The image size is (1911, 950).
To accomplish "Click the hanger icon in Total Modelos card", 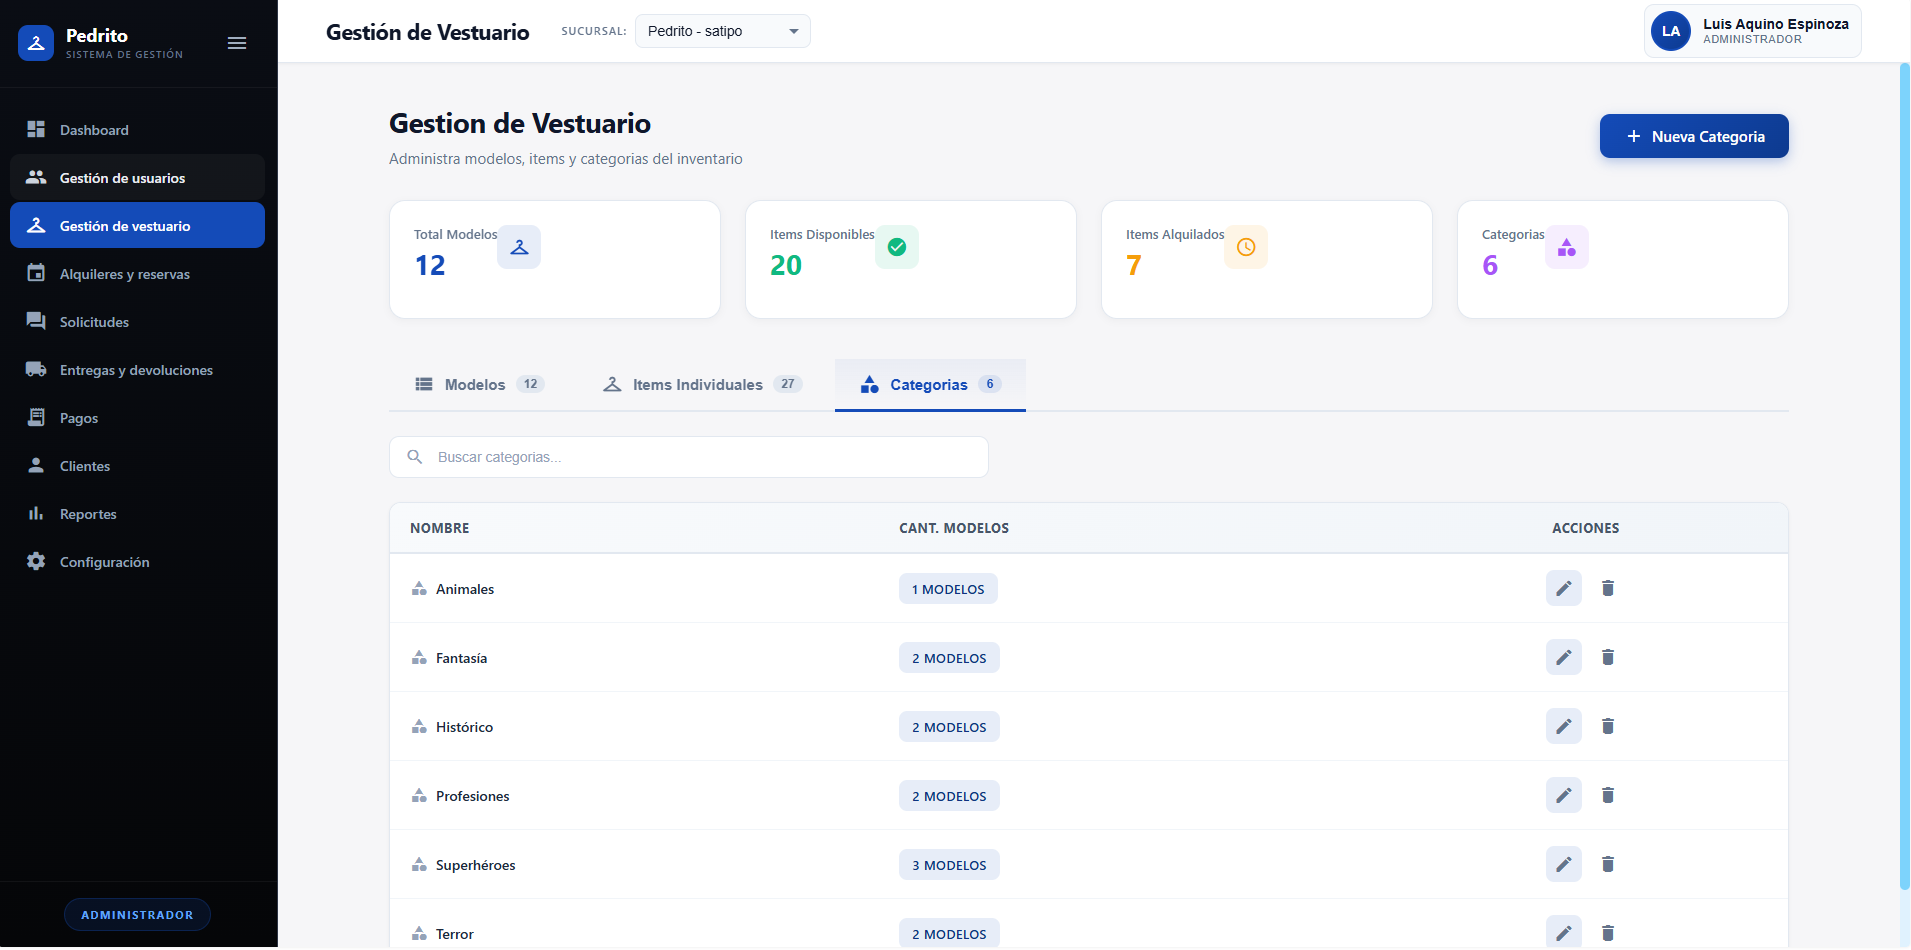I will pos(519,247).
